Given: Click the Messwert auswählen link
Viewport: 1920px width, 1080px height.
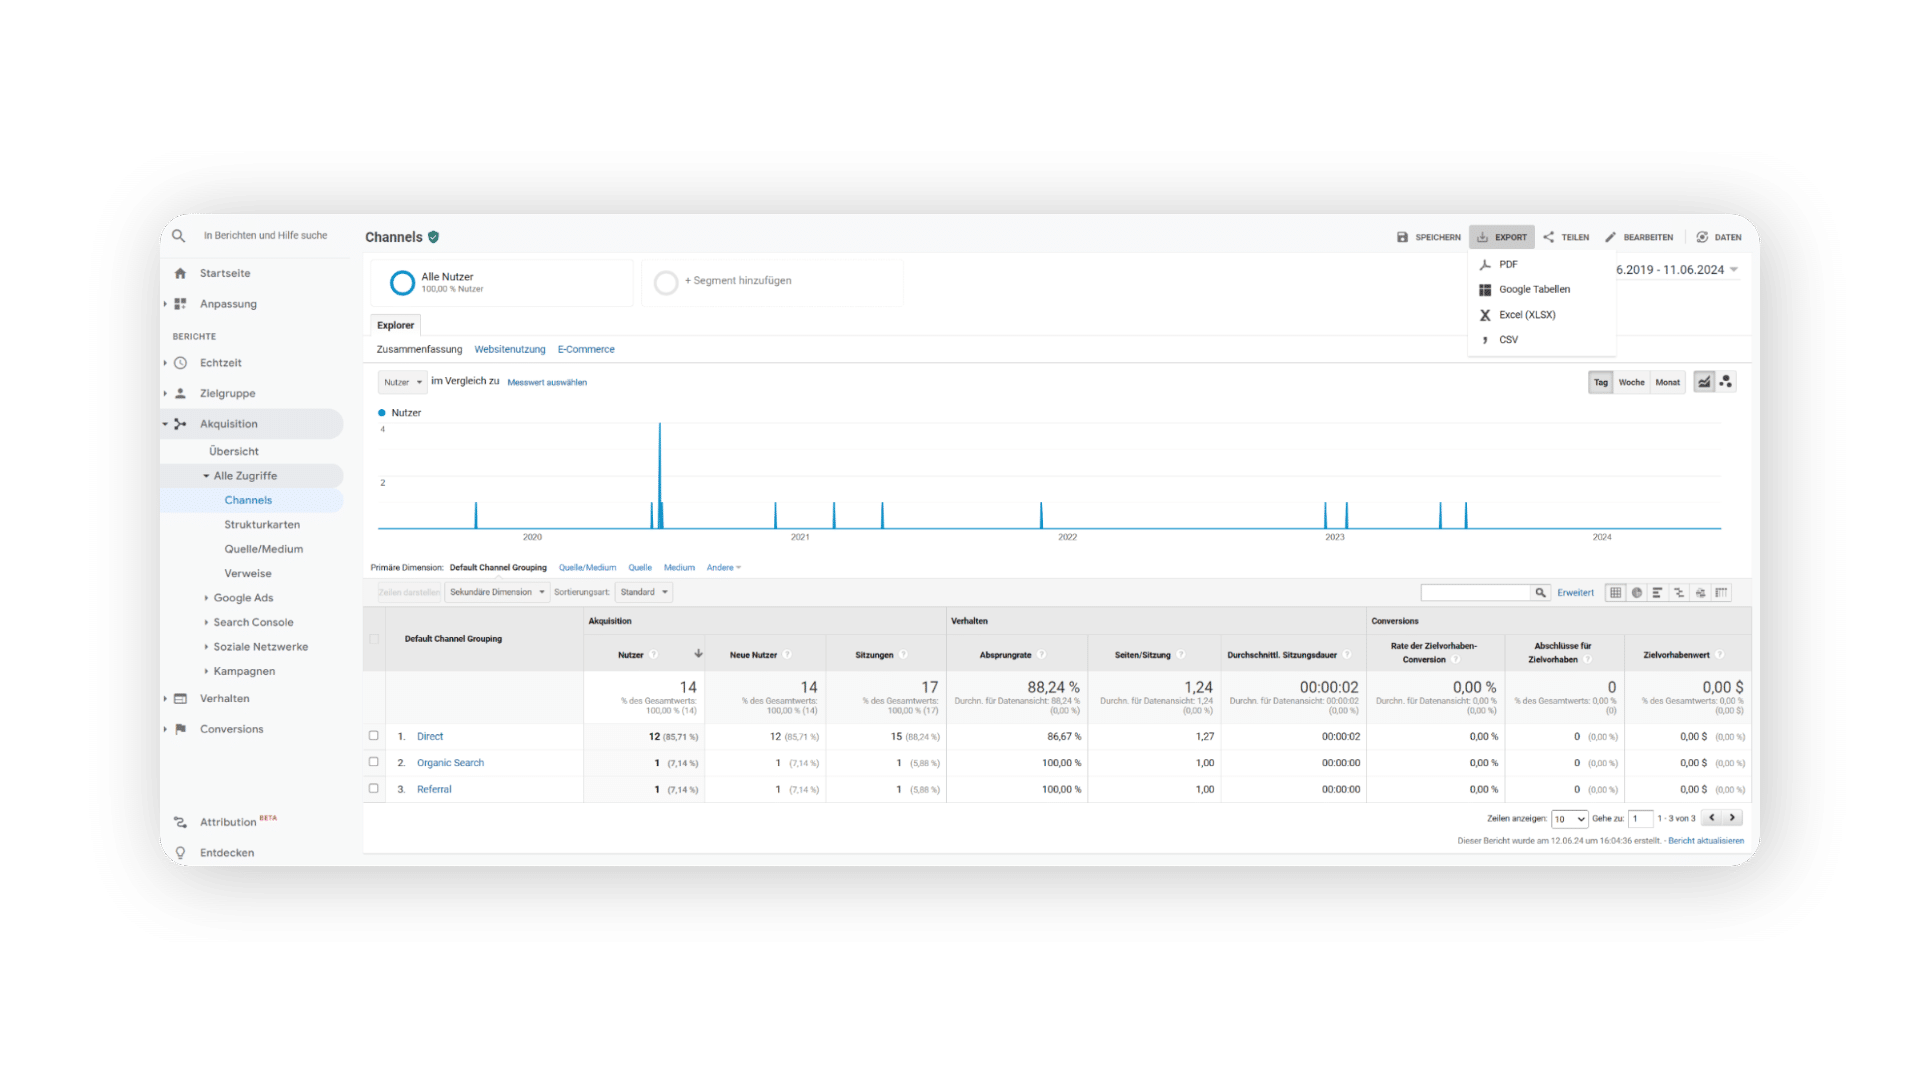Looking at the screenshot, I should 547,382.
